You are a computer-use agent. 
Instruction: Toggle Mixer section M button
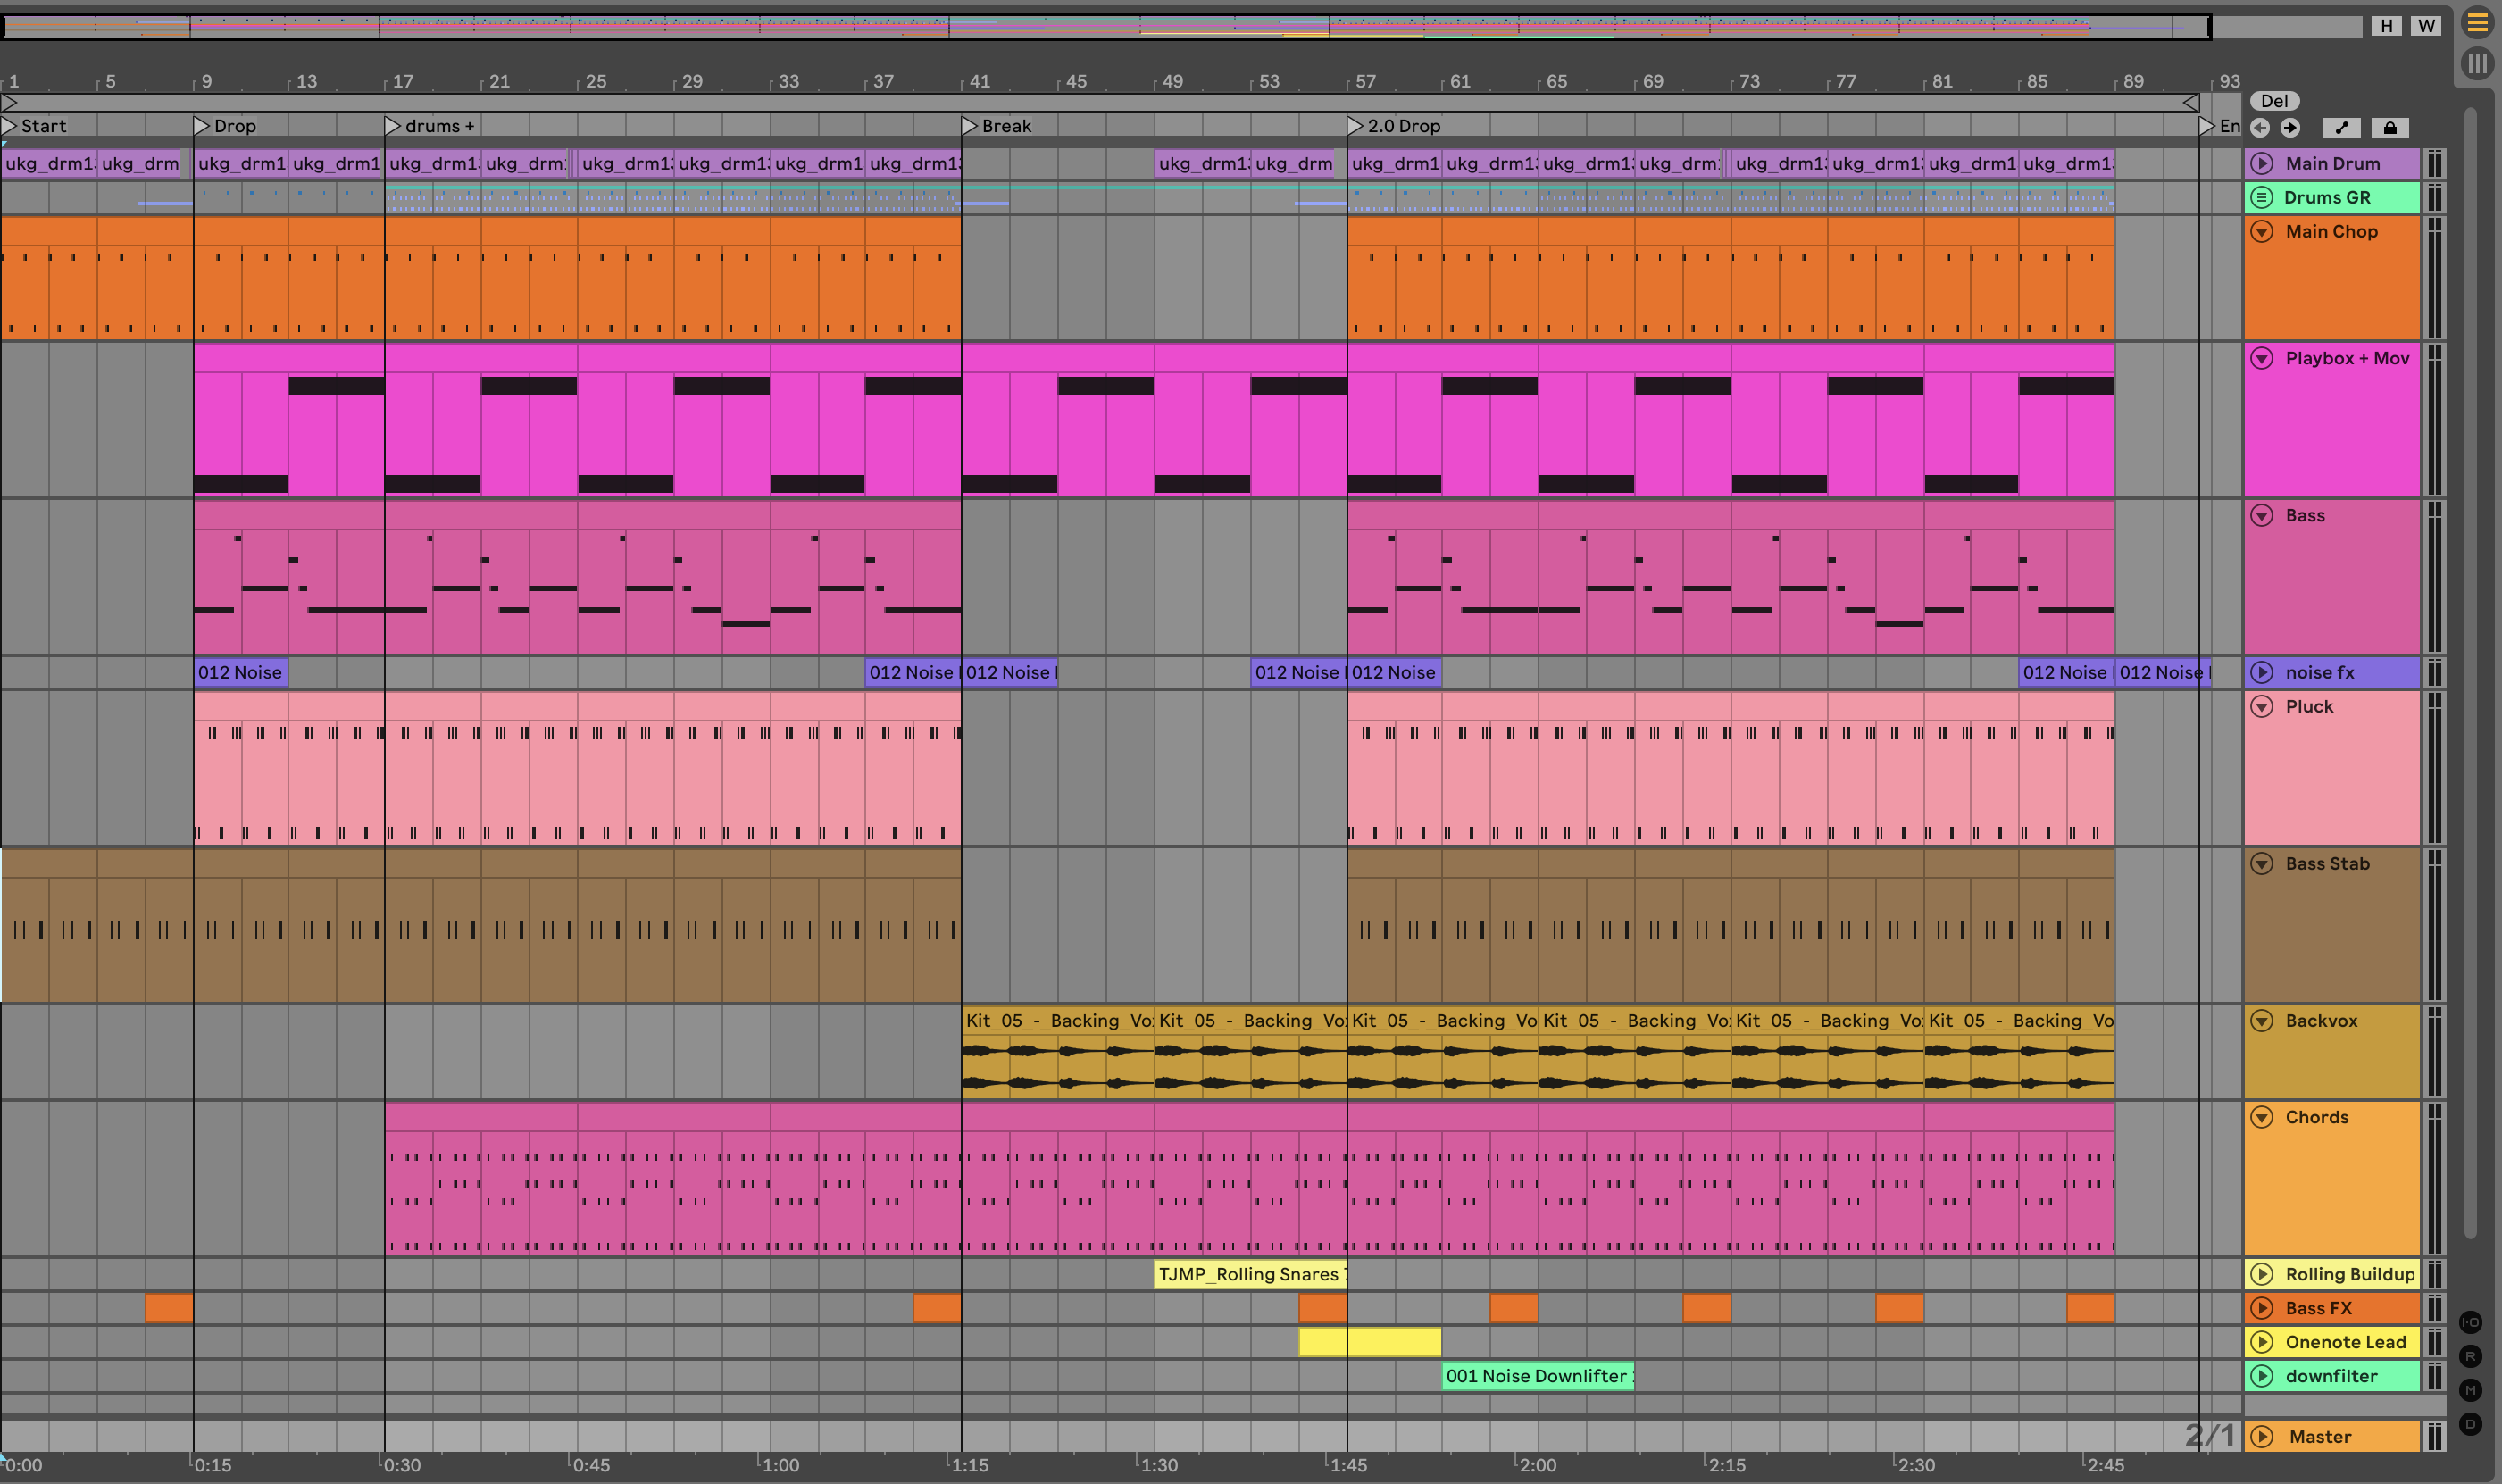coord(2470,1390)
